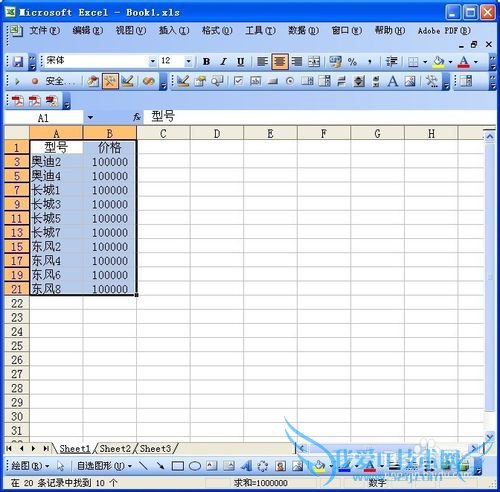Click the Microsoft Script Editor icon
This screenshot has height=492, width=500.
(x=149, y=81)
